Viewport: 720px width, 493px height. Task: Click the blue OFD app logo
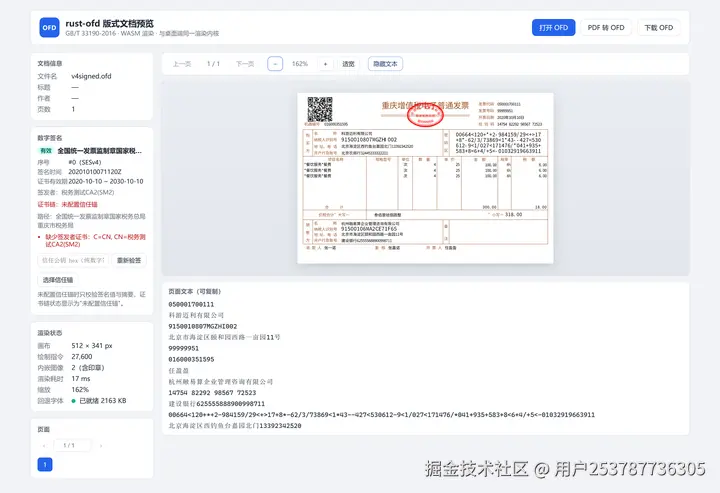[x=49, y=28]
